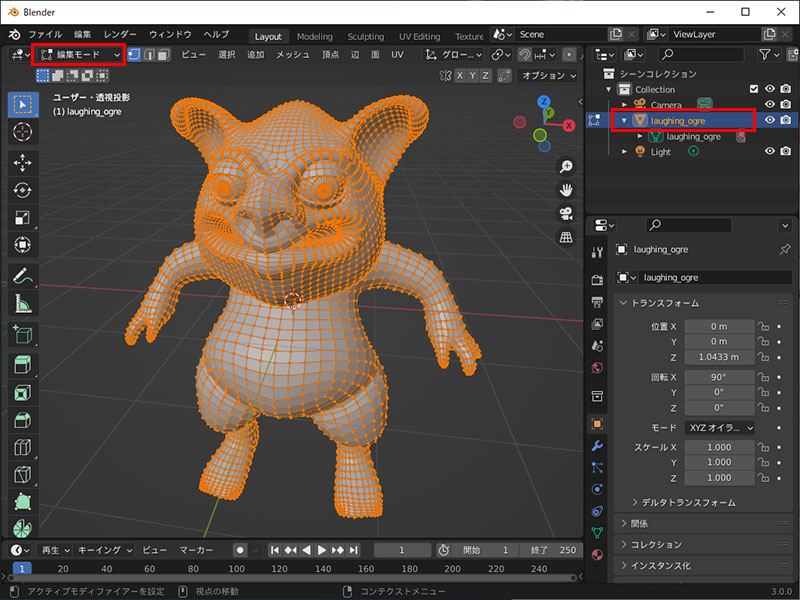The image size is (800, 600).
Task: Activate the 3D Cursor tool
Action: 22,132
